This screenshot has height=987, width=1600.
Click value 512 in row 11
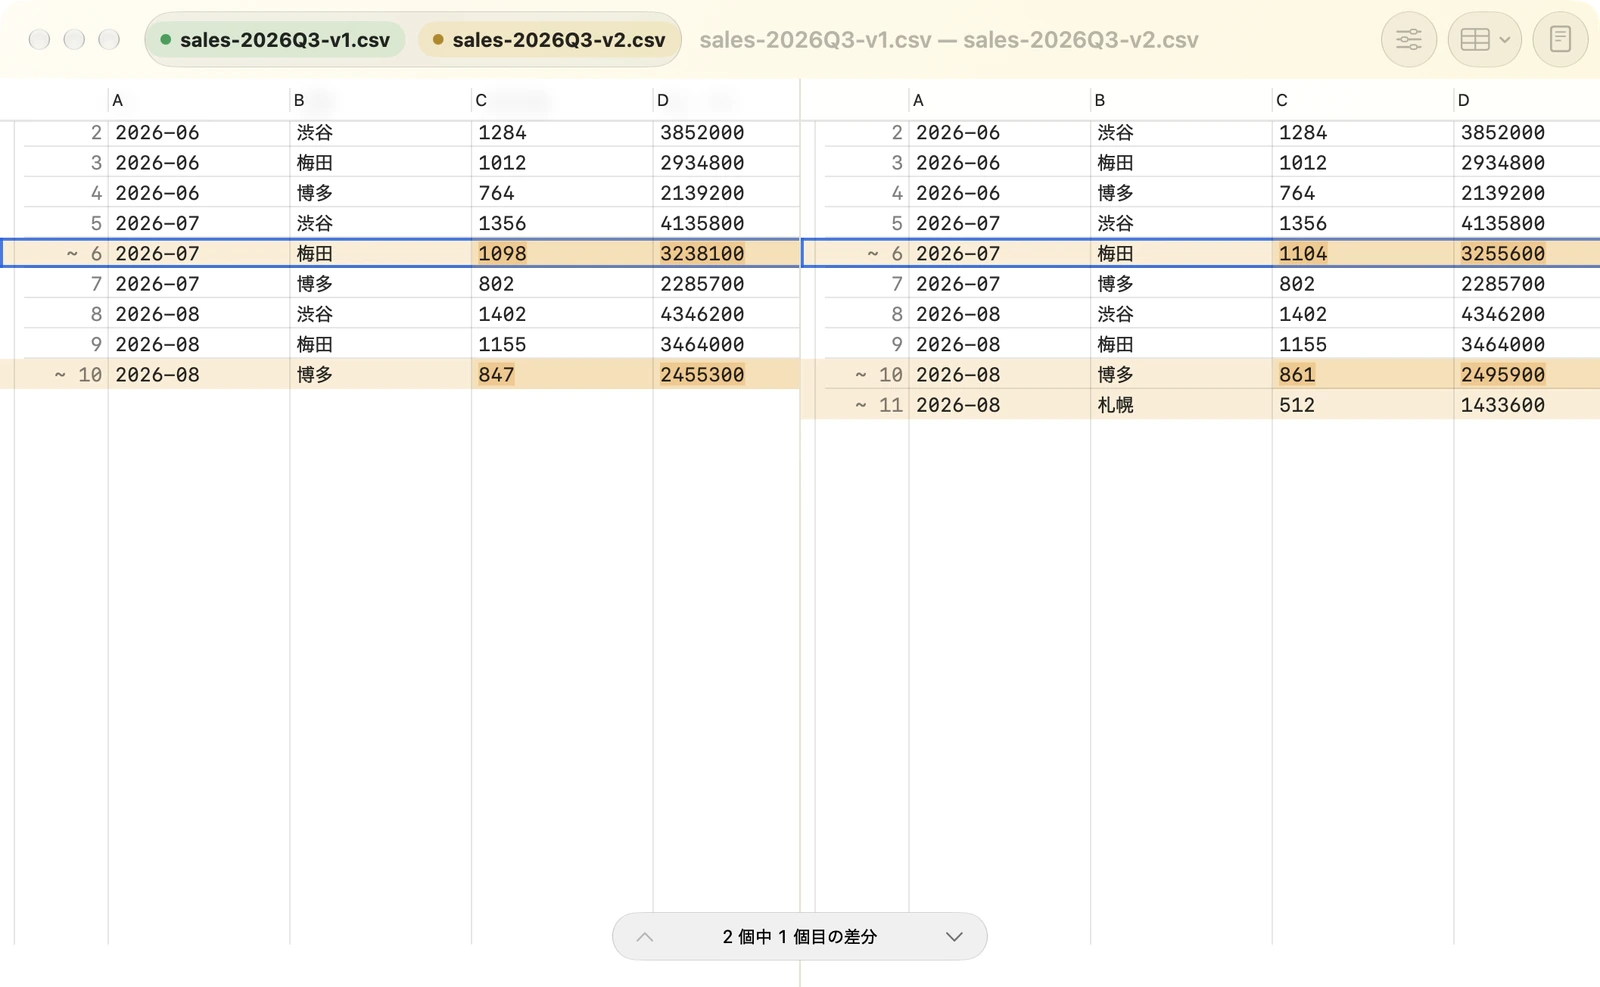(1297, 405)
